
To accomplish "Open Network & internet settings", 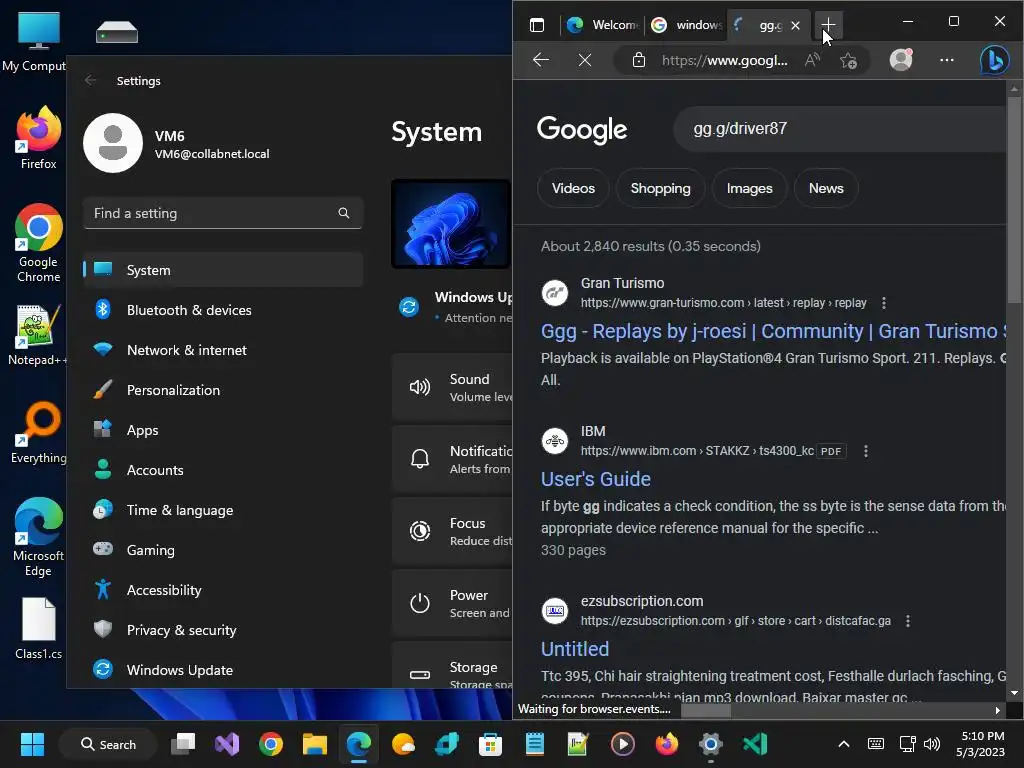I will tap(223, 350).
